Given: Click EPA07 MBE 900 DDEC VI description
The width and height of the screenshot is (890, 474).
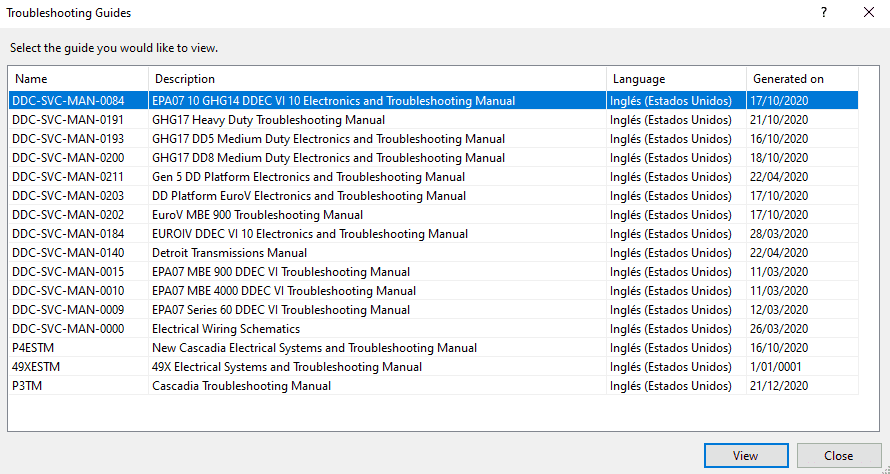Looking at the screenshot, I should pyautogui.click(x=281, y=272).
